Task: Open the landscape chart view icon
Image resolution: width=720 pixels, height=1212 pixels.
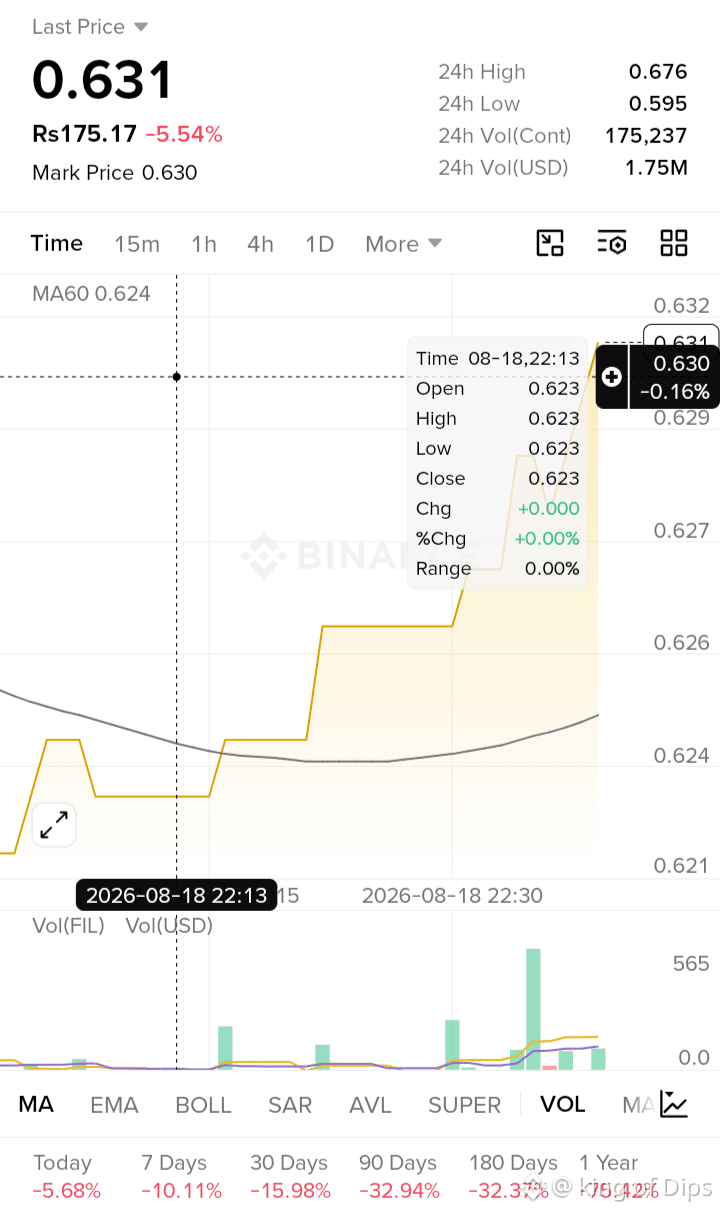Action: point(550,243)
